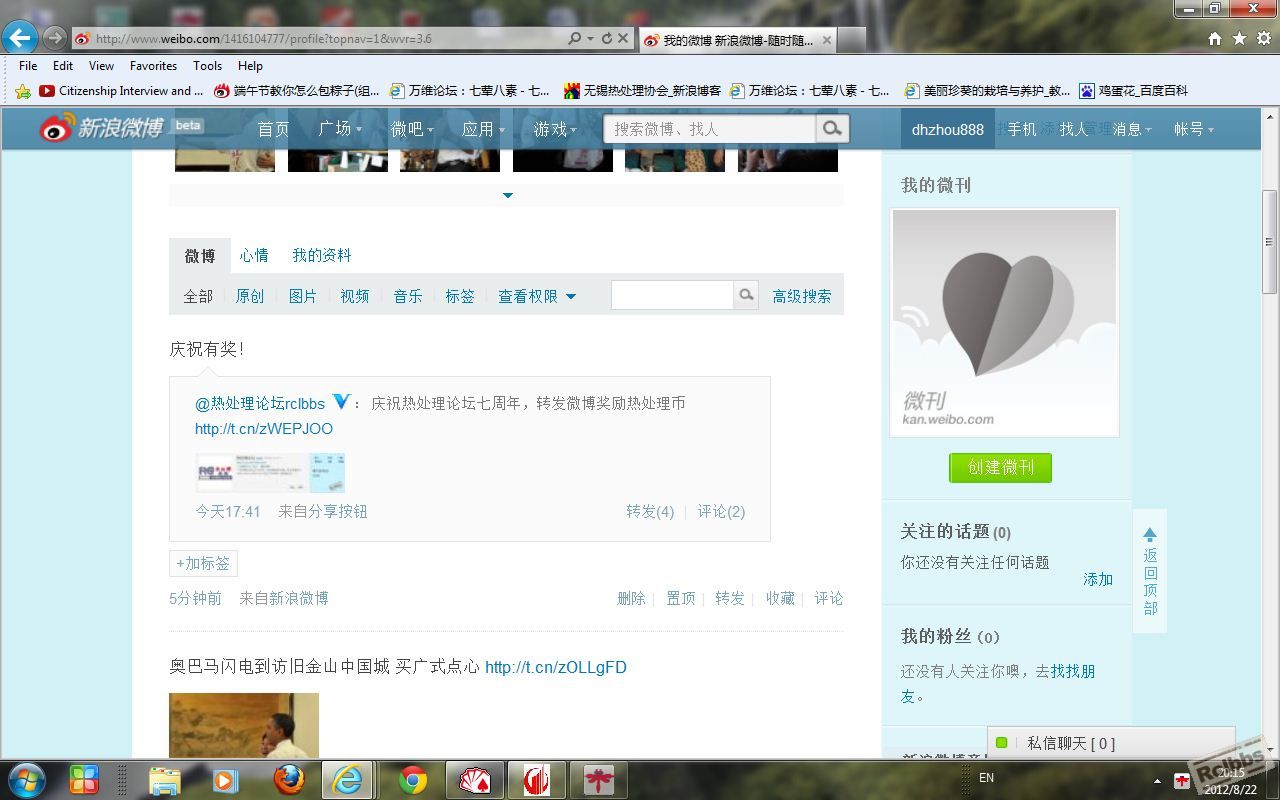Viewport: 1280px width, 800px height.
Task: Click 收藏 to favorite the post
Action: pyautogui.click(x=780, y=598)
